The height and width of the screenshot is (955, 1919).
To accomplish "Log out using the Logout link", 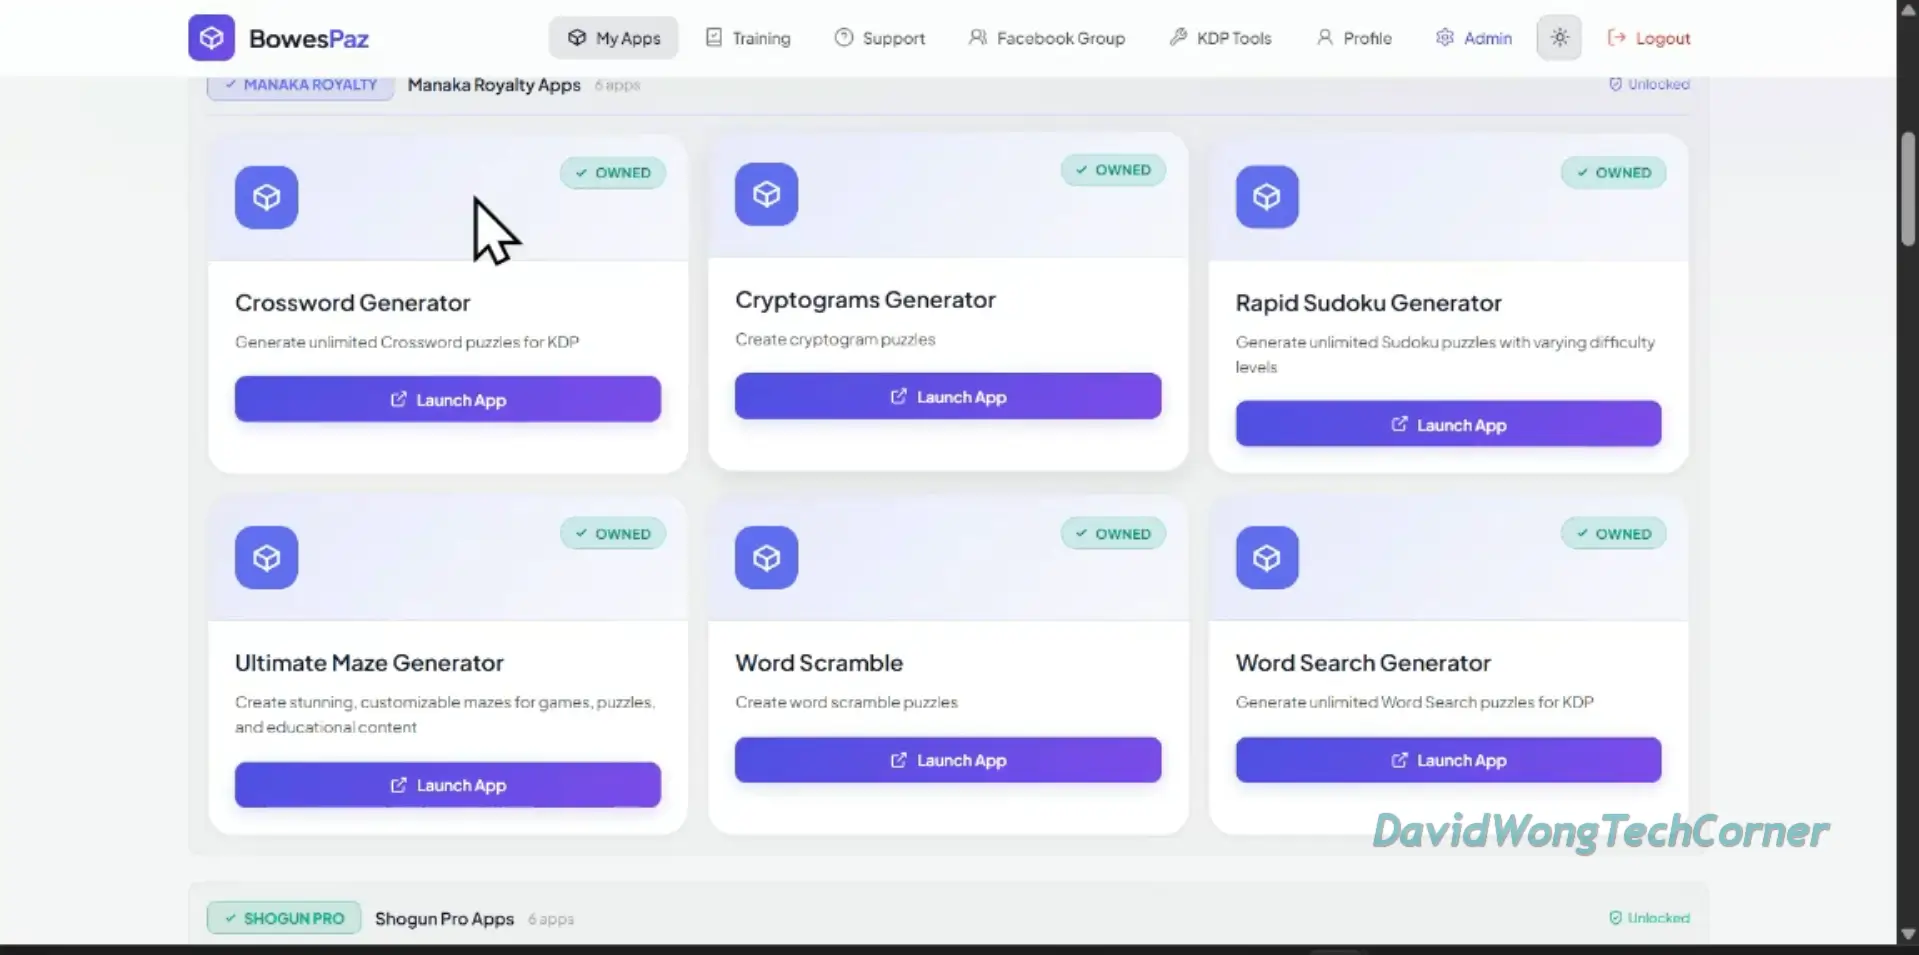I will coord(1648,38).
